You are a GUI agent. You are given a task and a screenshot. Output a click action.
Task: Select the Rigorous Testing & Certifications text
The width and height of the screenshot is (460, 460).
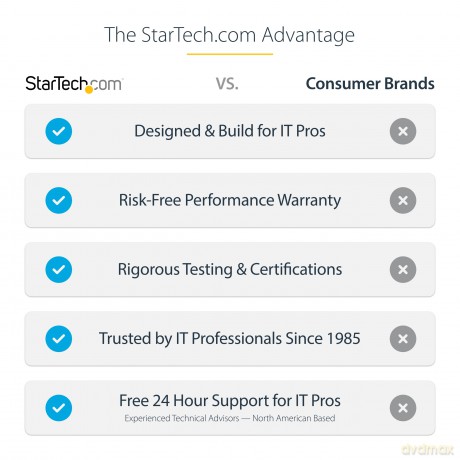230,269
